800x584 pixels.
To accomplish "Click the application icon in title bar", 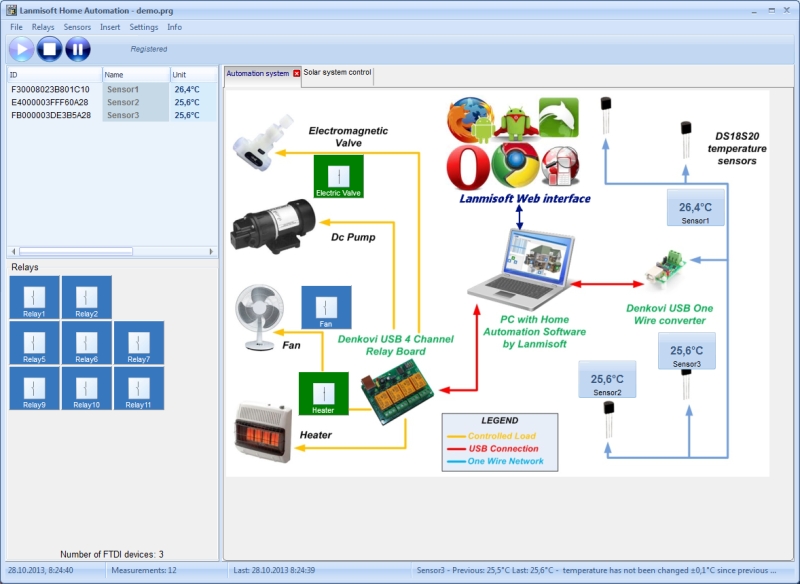I will tap(12, 10).
